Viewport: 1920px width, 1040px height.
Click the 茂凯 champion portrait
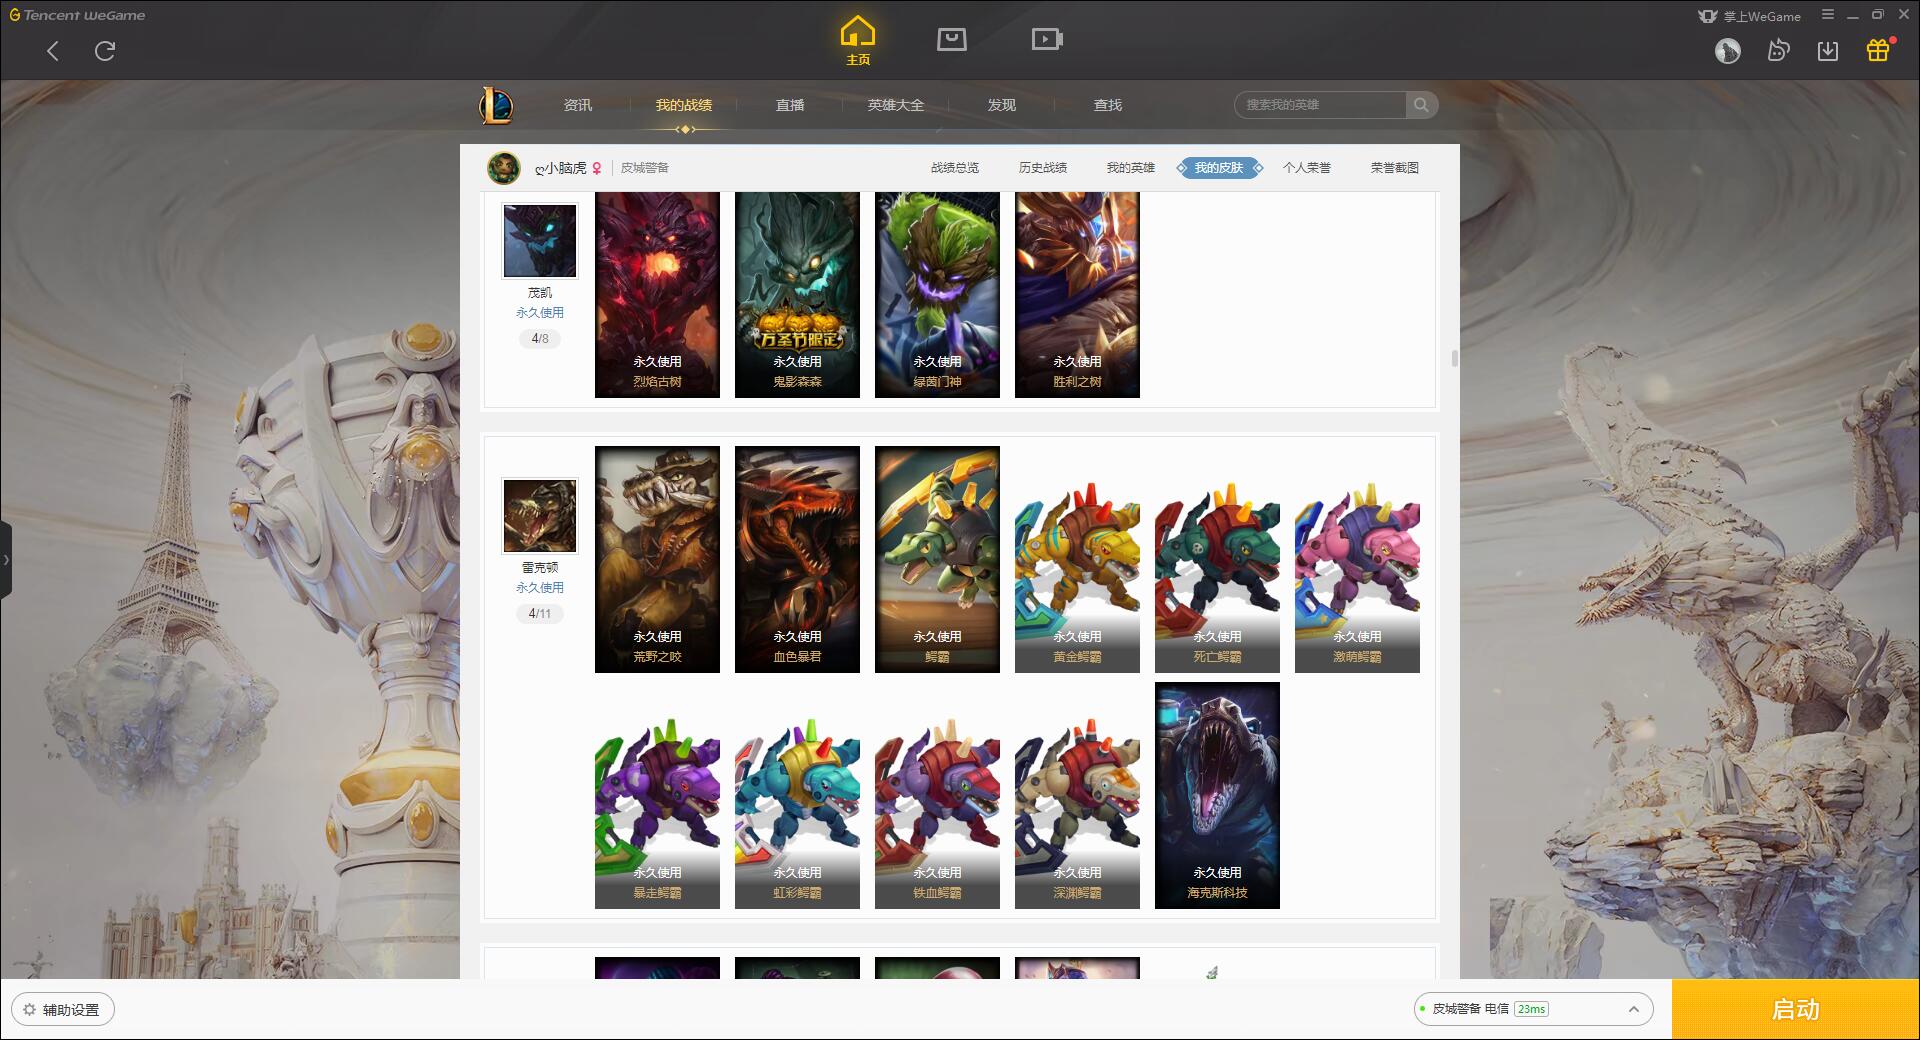click(540, 241)
